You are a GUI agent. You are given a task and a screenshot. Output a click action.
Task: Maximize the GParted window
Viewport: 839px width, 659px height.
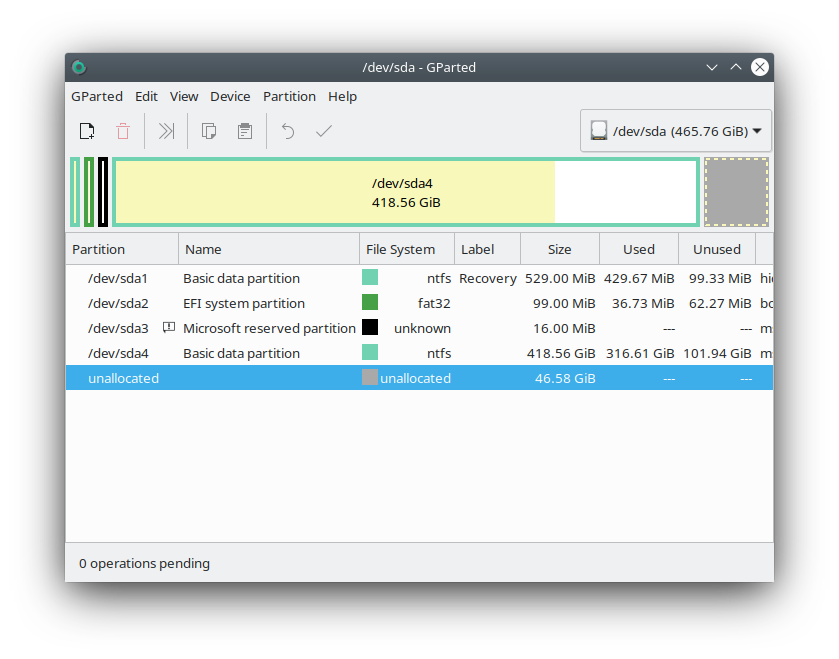point(736,67)
